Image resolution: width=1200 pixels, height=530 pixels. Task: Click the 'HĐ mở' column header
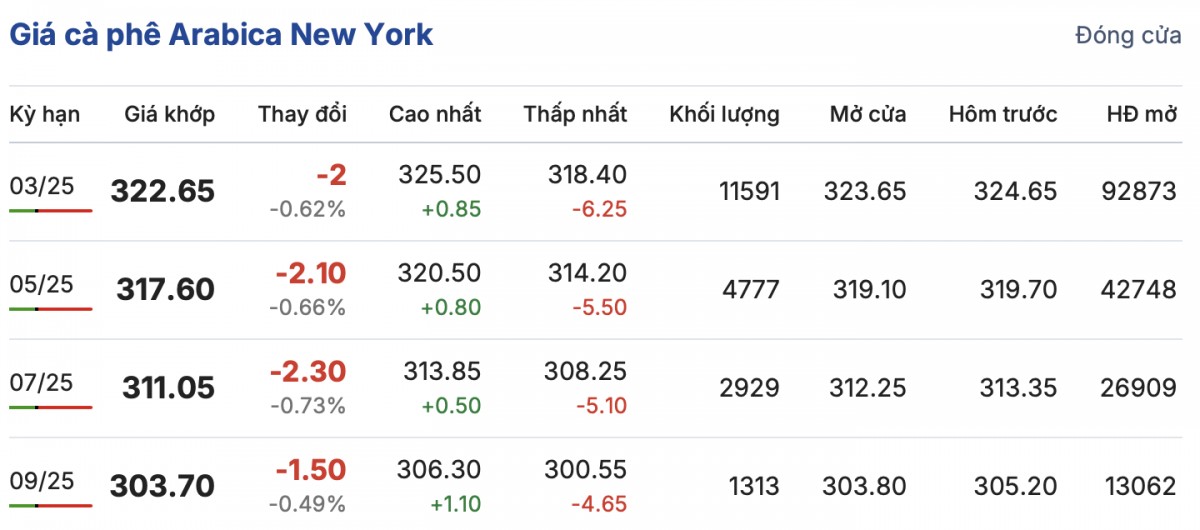click(1141, 114)
